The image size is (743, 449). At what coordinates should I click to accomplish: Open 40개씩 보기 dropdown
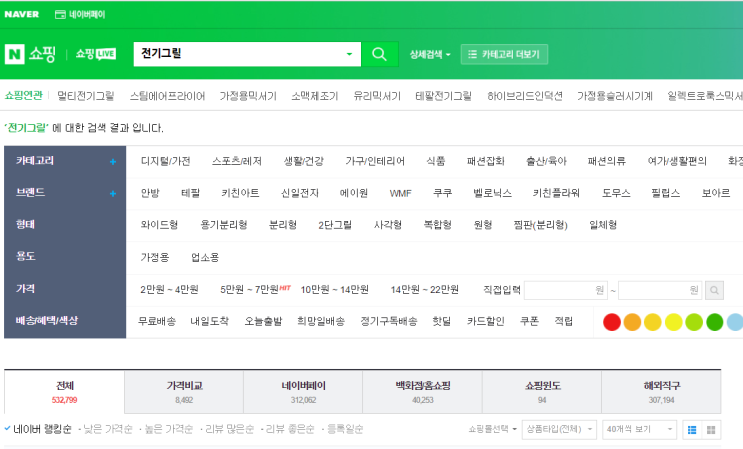pos(639,430)
